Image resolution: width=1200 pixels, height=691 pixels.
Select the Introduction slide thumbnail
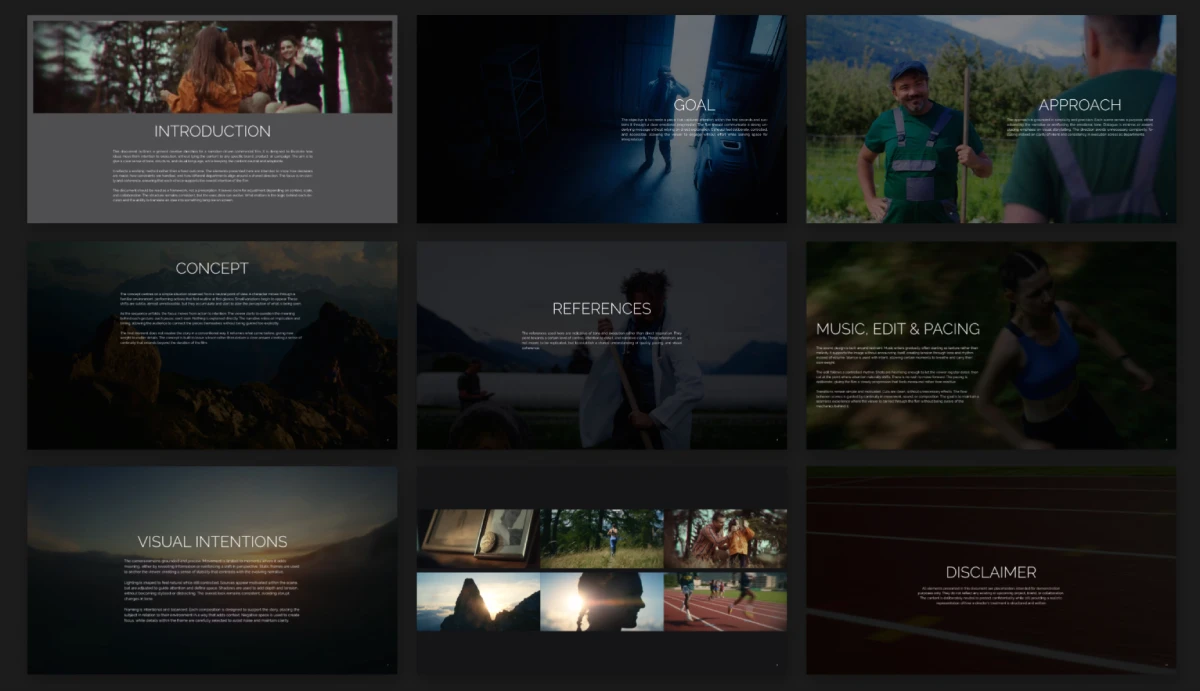point(212,119)
